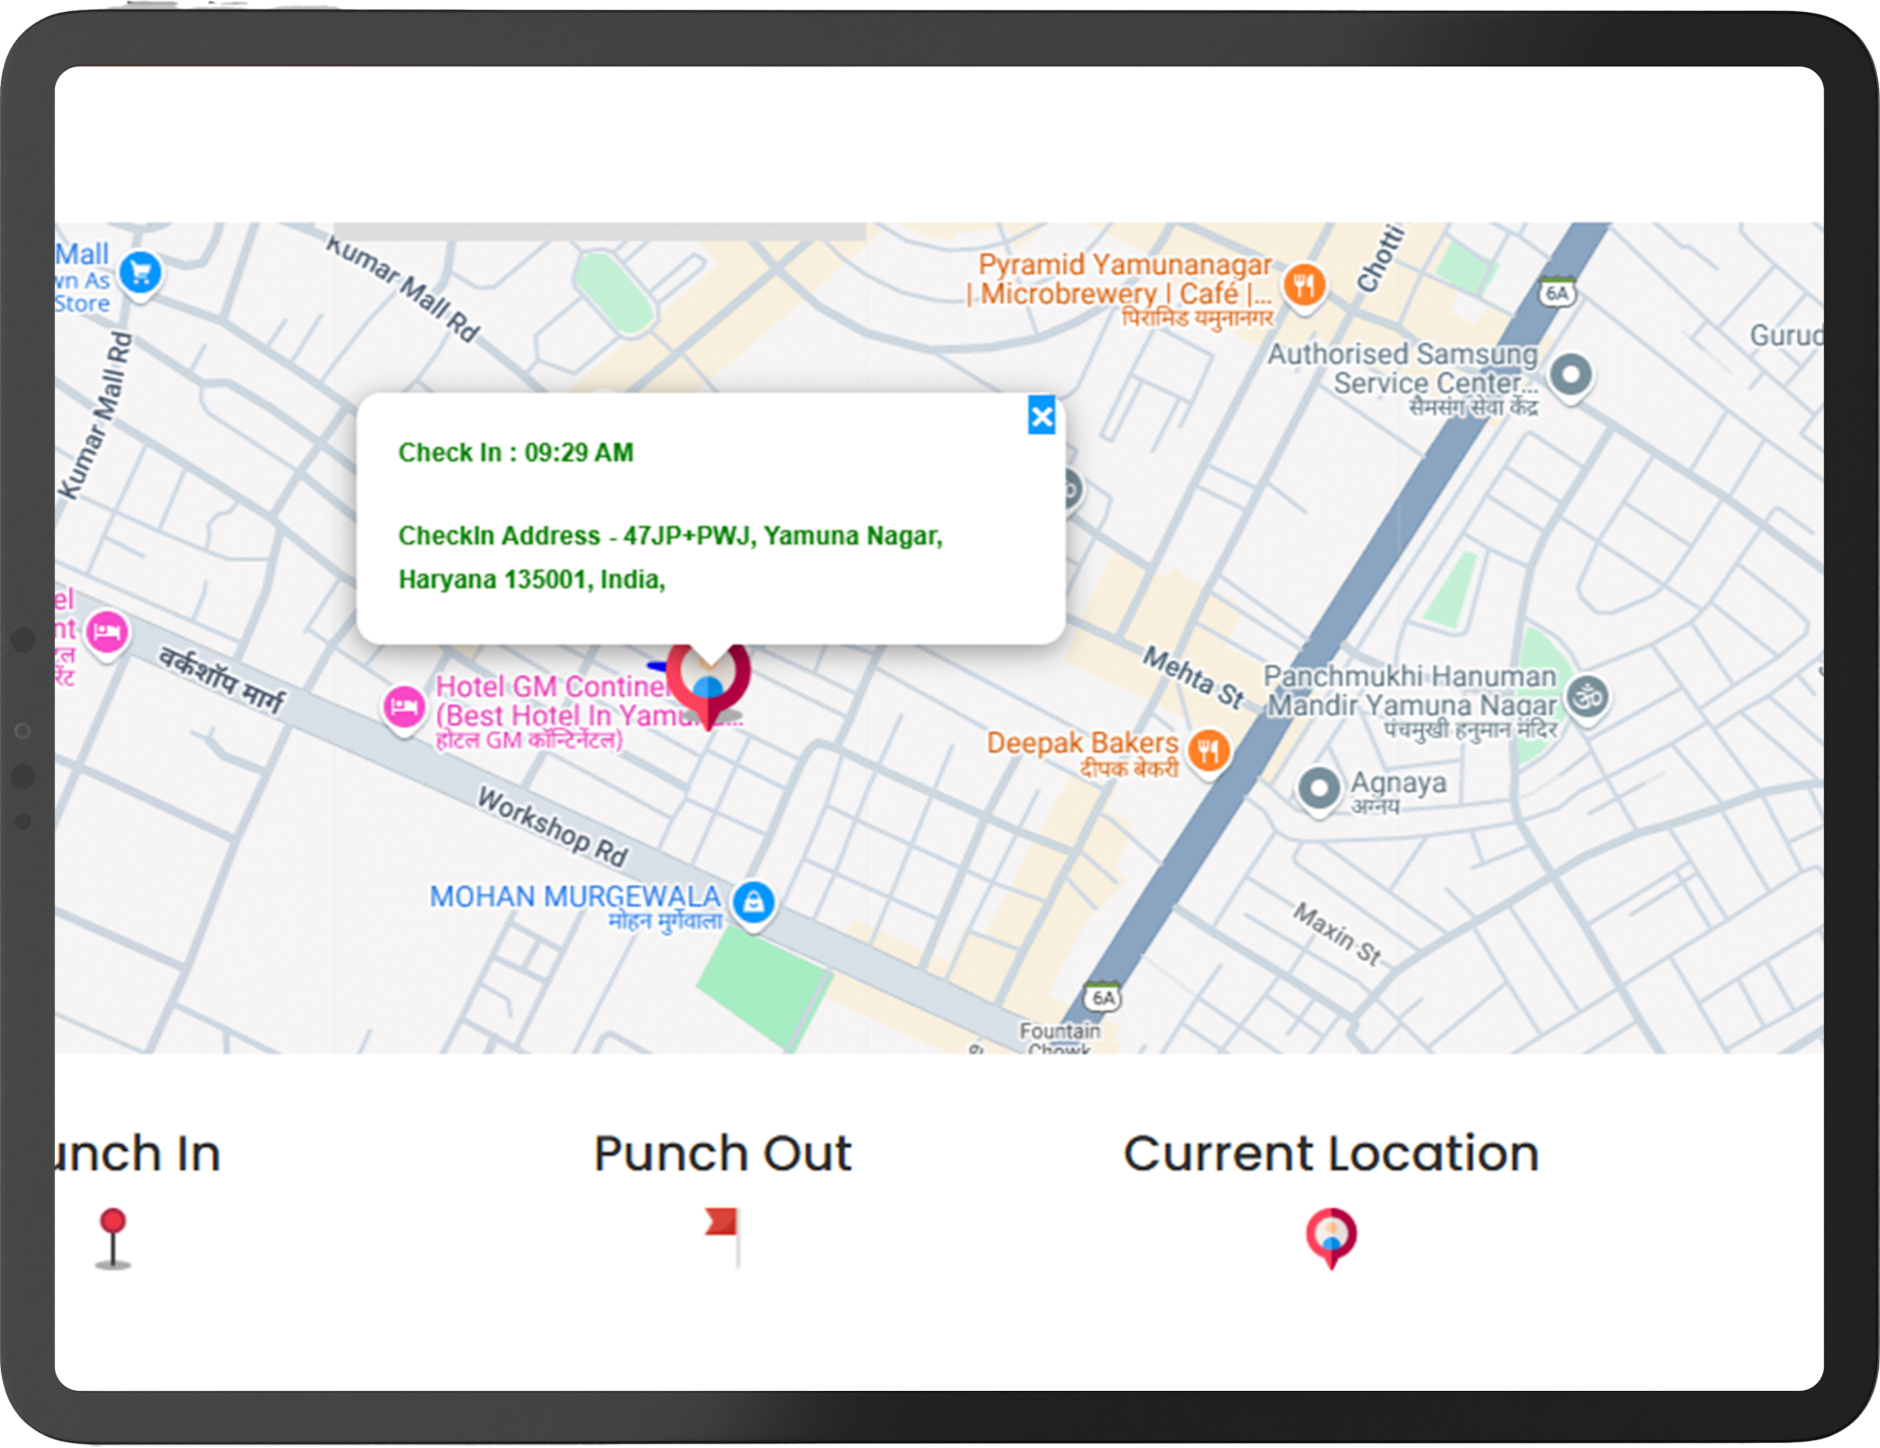
Task: Click the 6A highway shield near Fountain Chowk
Action: (x=1103, y=996)
